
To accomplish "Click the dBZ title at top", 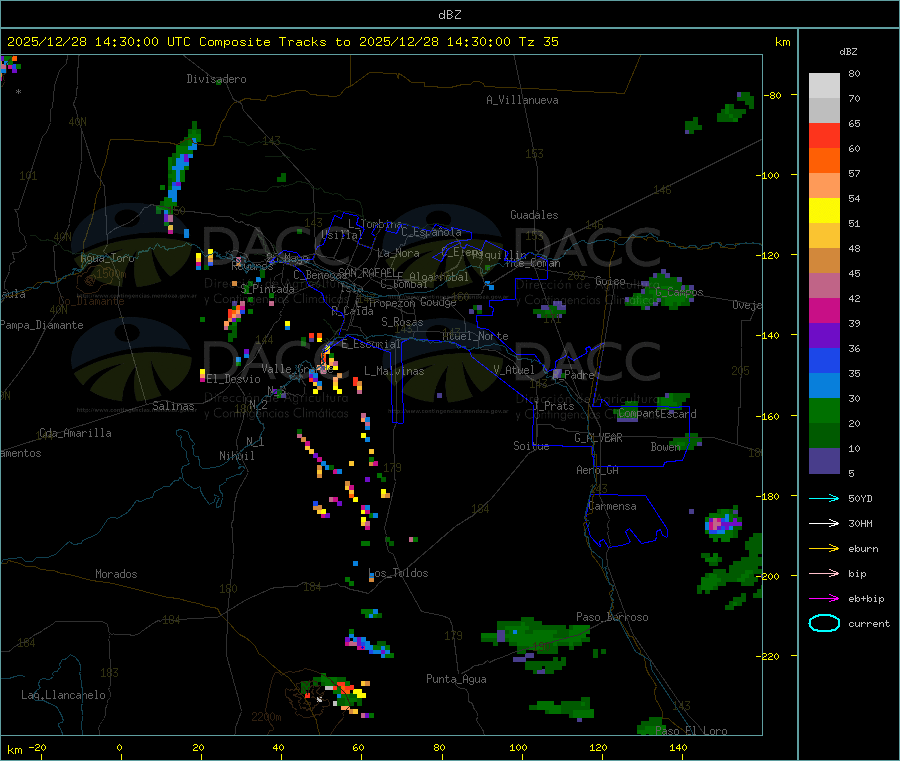I will pyautogui.click(x=449, y=15).
